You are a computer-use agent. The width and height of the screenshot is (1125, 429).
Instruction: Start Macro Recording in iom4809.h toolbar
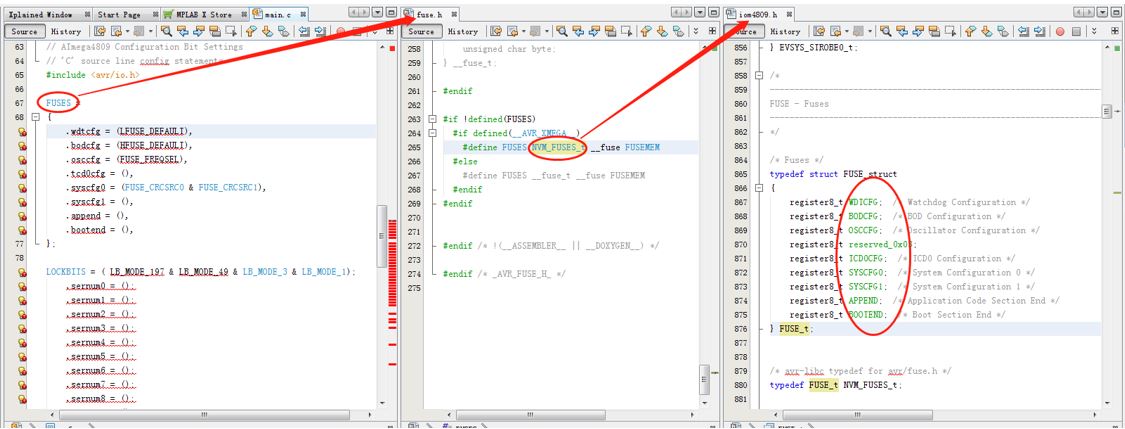1060,32
